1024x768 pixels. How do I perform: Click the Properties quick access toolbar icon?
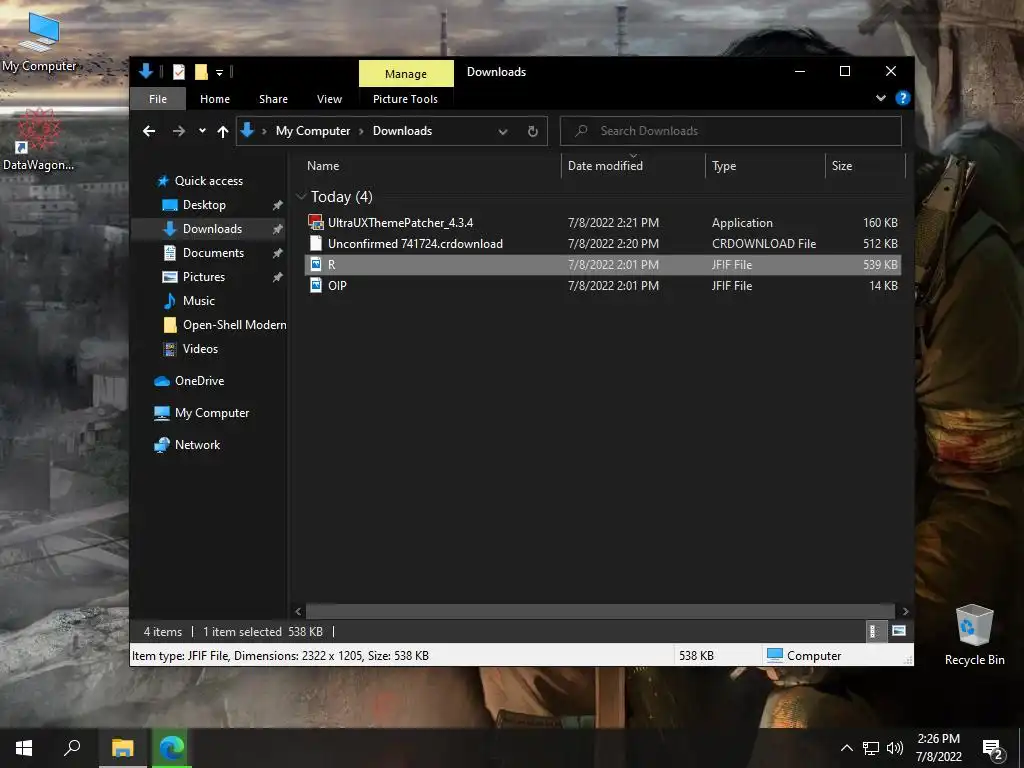[178, 72]
